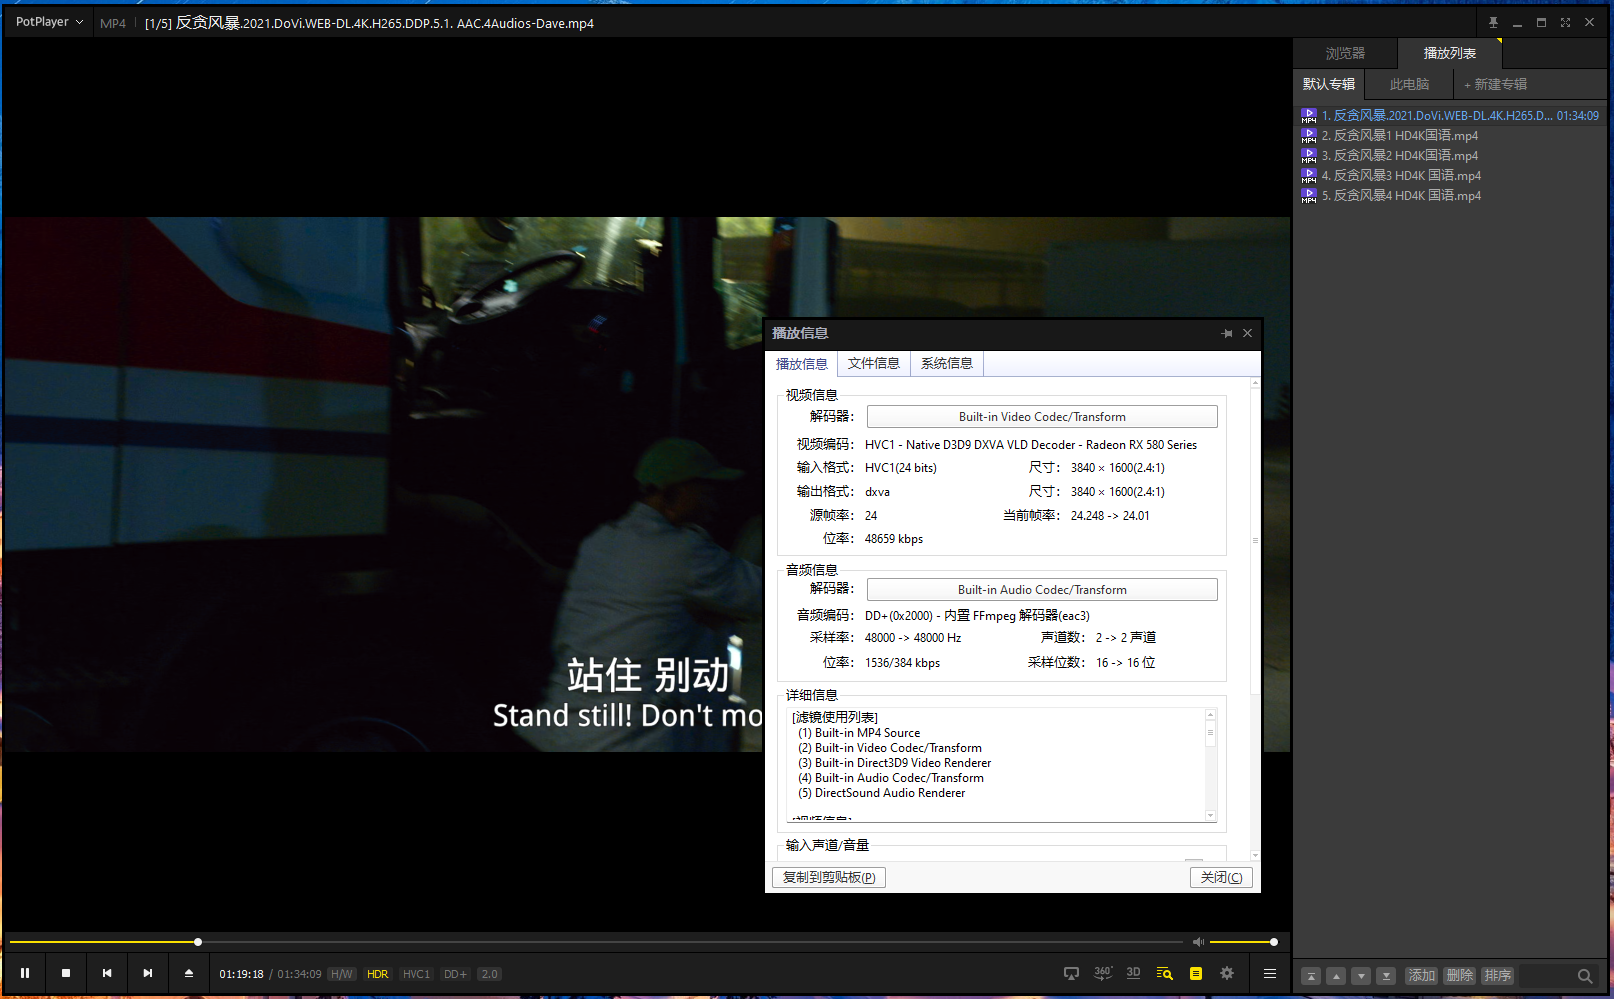Click the 添加 add button
The image size is (1614, 999).
pos(1422,976)
